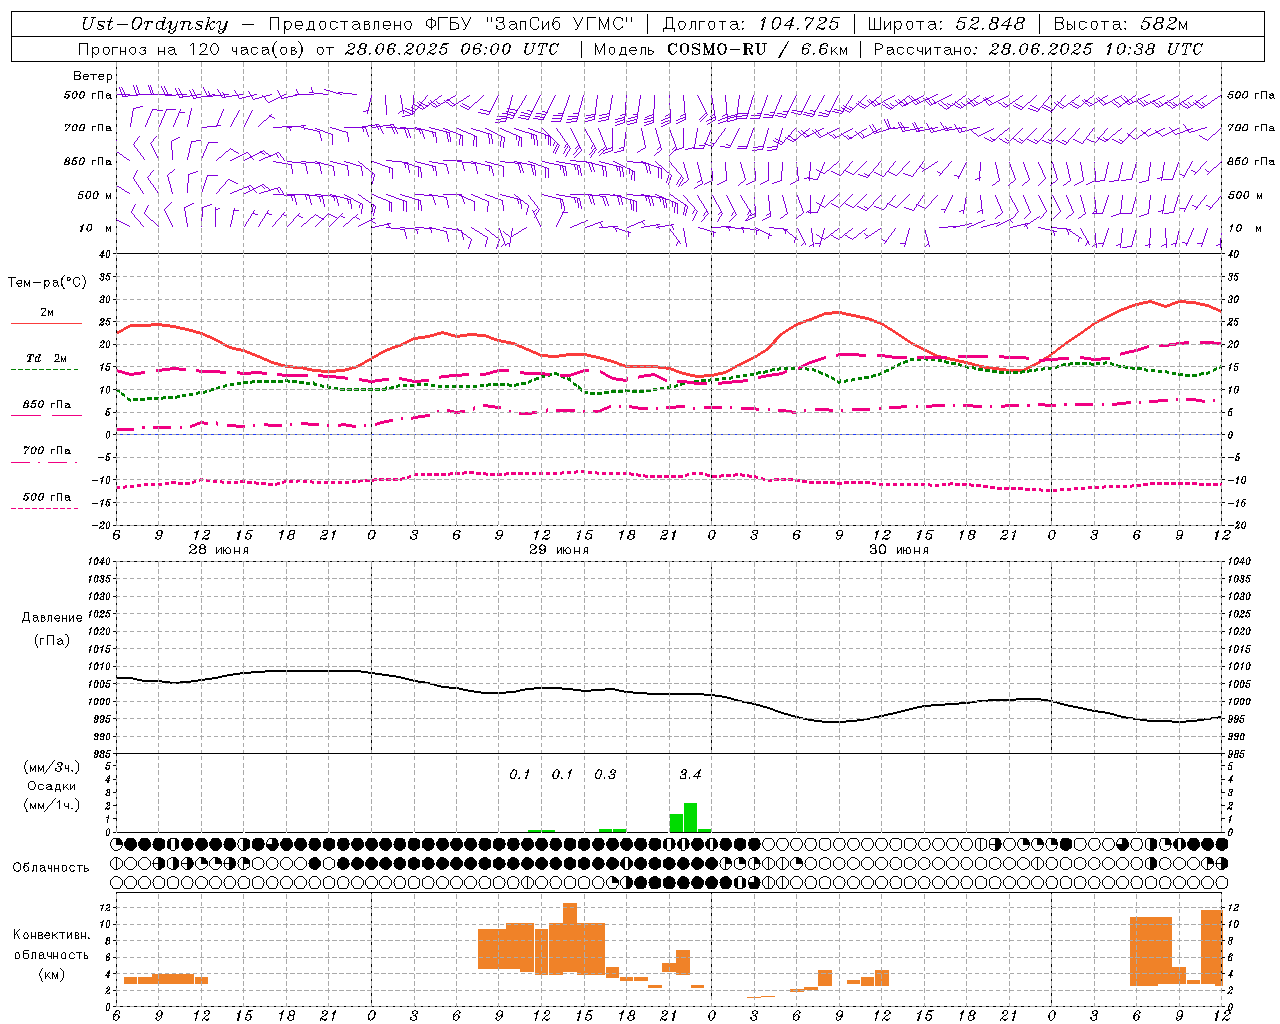Click the 2м temperature legend entry
This screenshot has height=1024, width=1280.
pyautogui.click(x=47, y=312)
